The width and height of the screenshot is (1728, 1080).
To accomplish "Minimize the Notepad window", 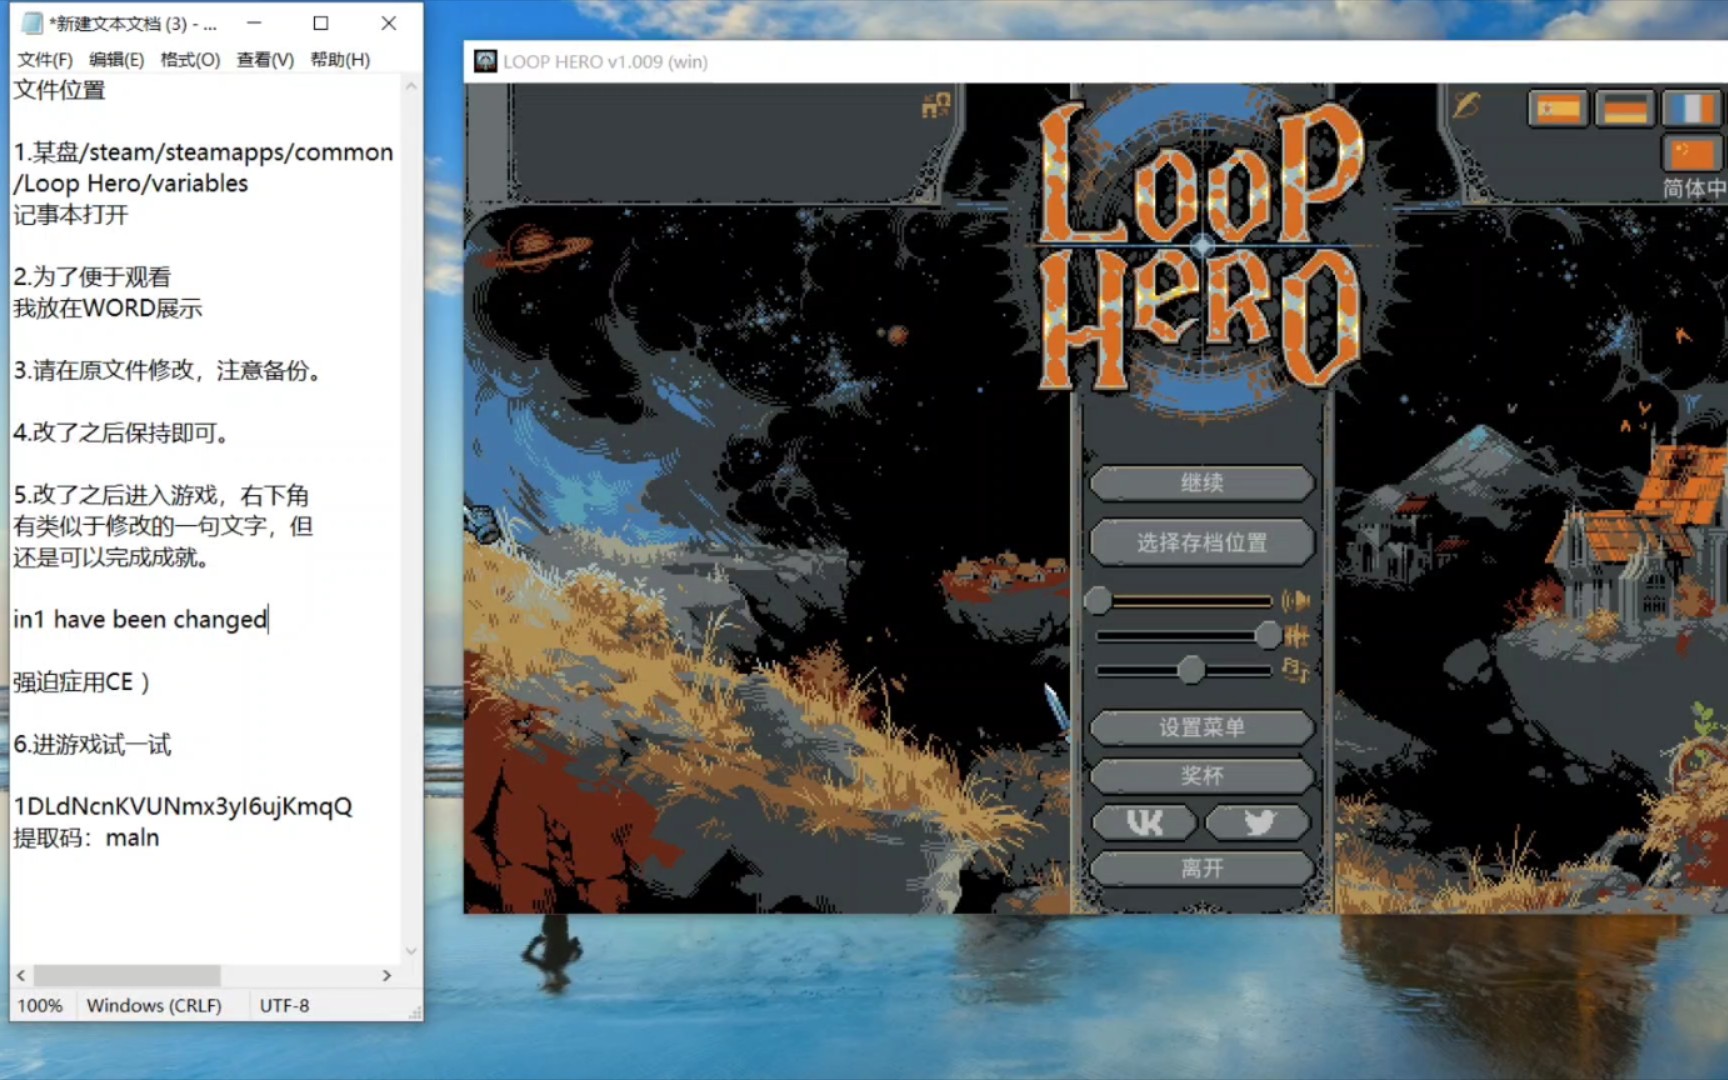I will point(254,23).
